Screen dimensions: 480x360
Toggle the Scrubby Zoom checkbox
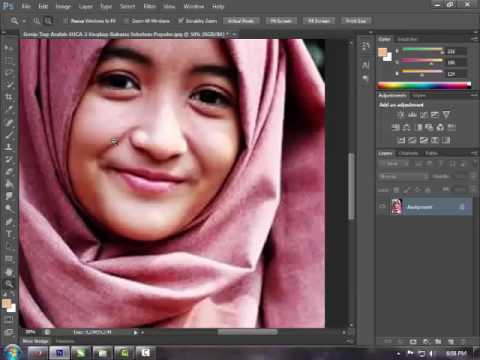tap(181, 21)
